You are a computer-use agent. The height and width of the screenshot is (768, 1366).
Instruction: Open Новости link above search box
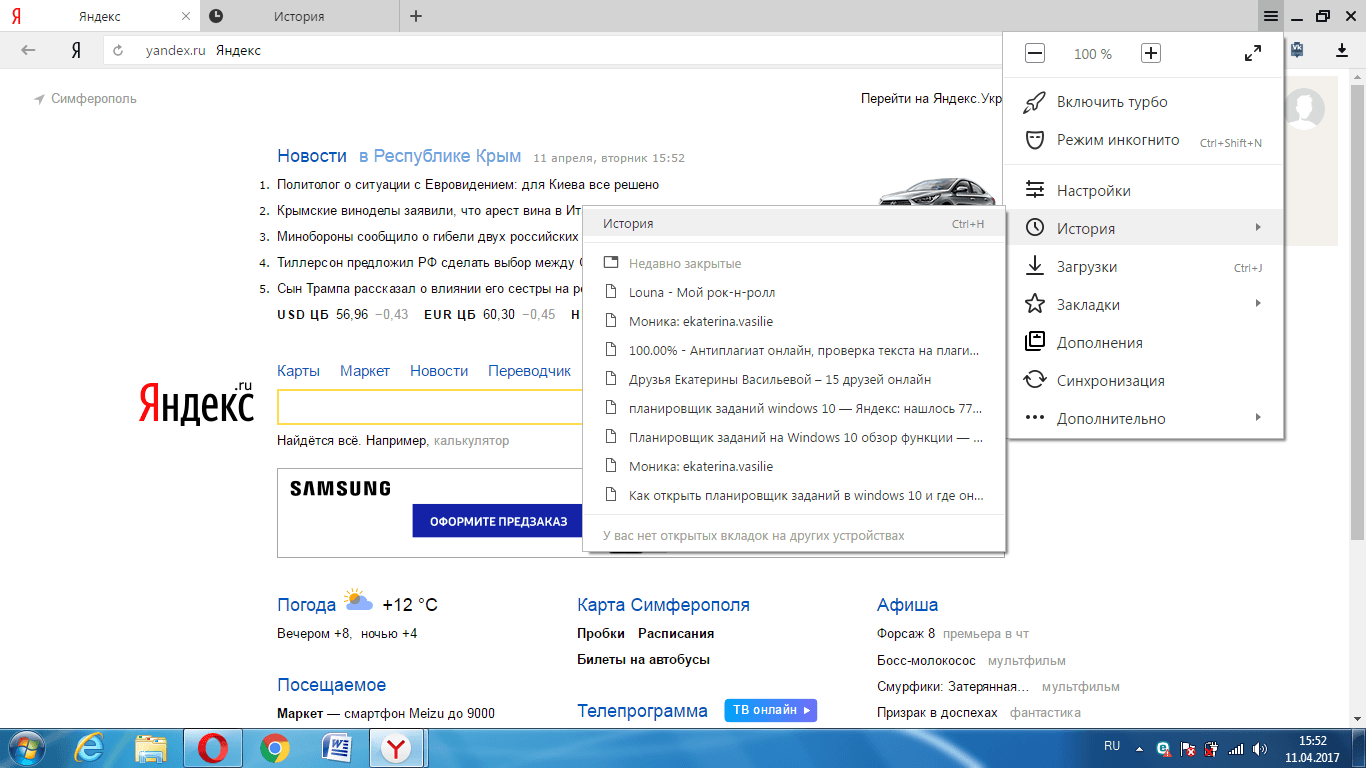point(439,371)
